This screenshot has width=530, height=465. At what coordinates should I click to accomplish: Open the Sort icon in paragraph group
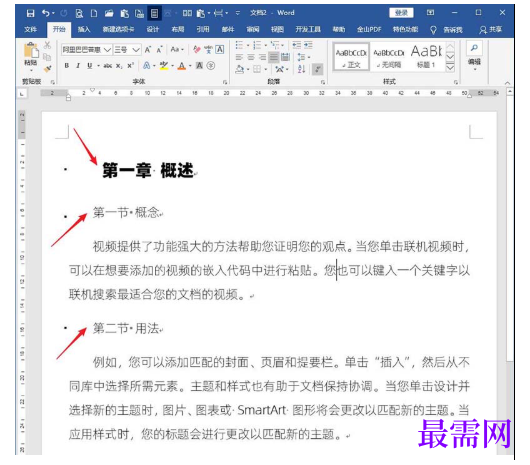point(302,69)
